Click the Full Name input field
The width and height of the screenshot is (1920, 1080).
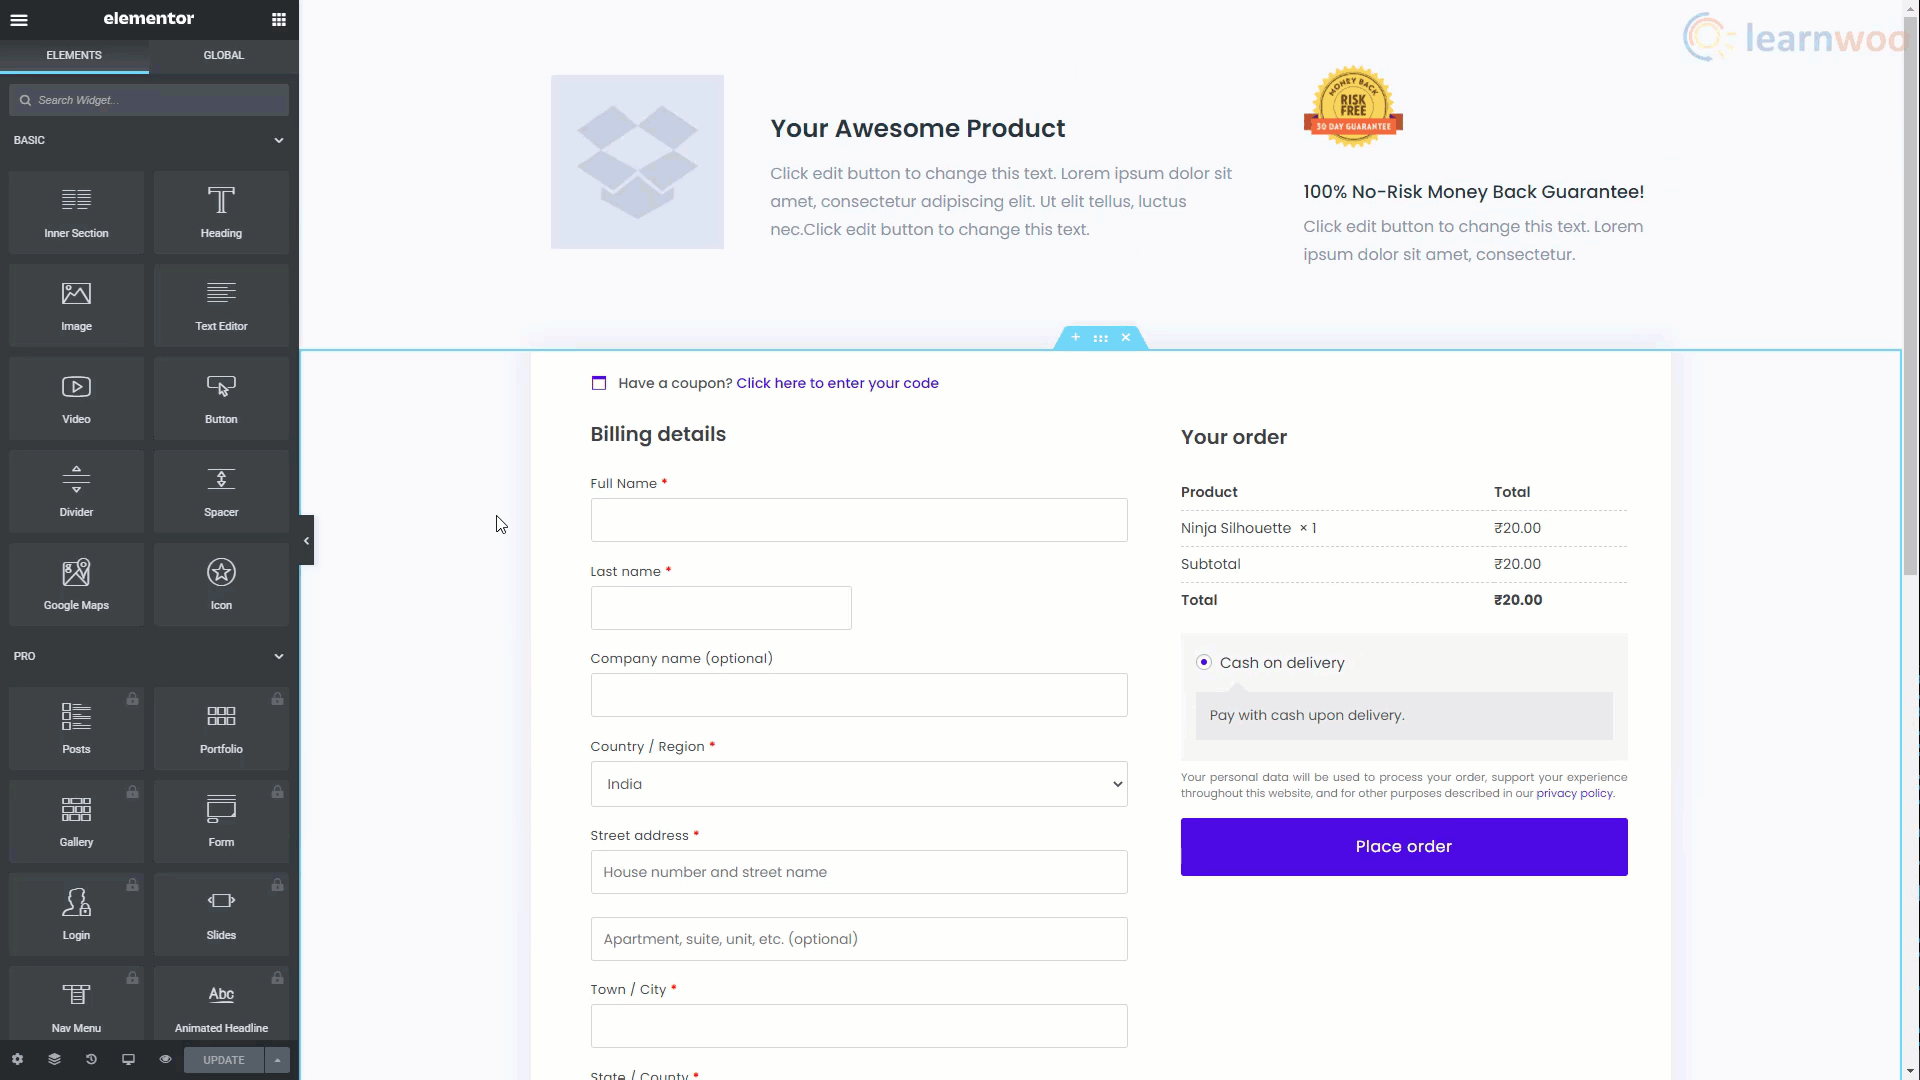[858, 520]
